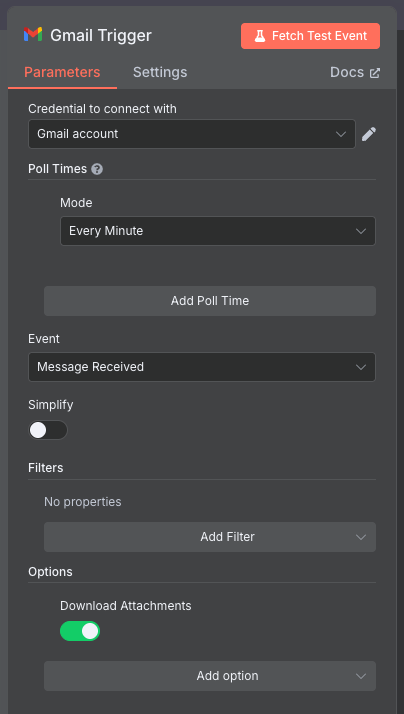Click the chevron on Gmail account field
This screenshot has height=714, width=404.
coord(341,134)
